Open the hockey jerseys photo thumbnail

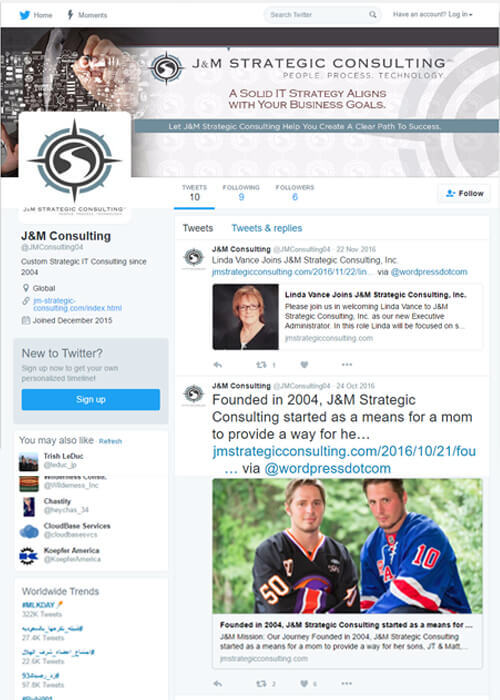[347, 546]
